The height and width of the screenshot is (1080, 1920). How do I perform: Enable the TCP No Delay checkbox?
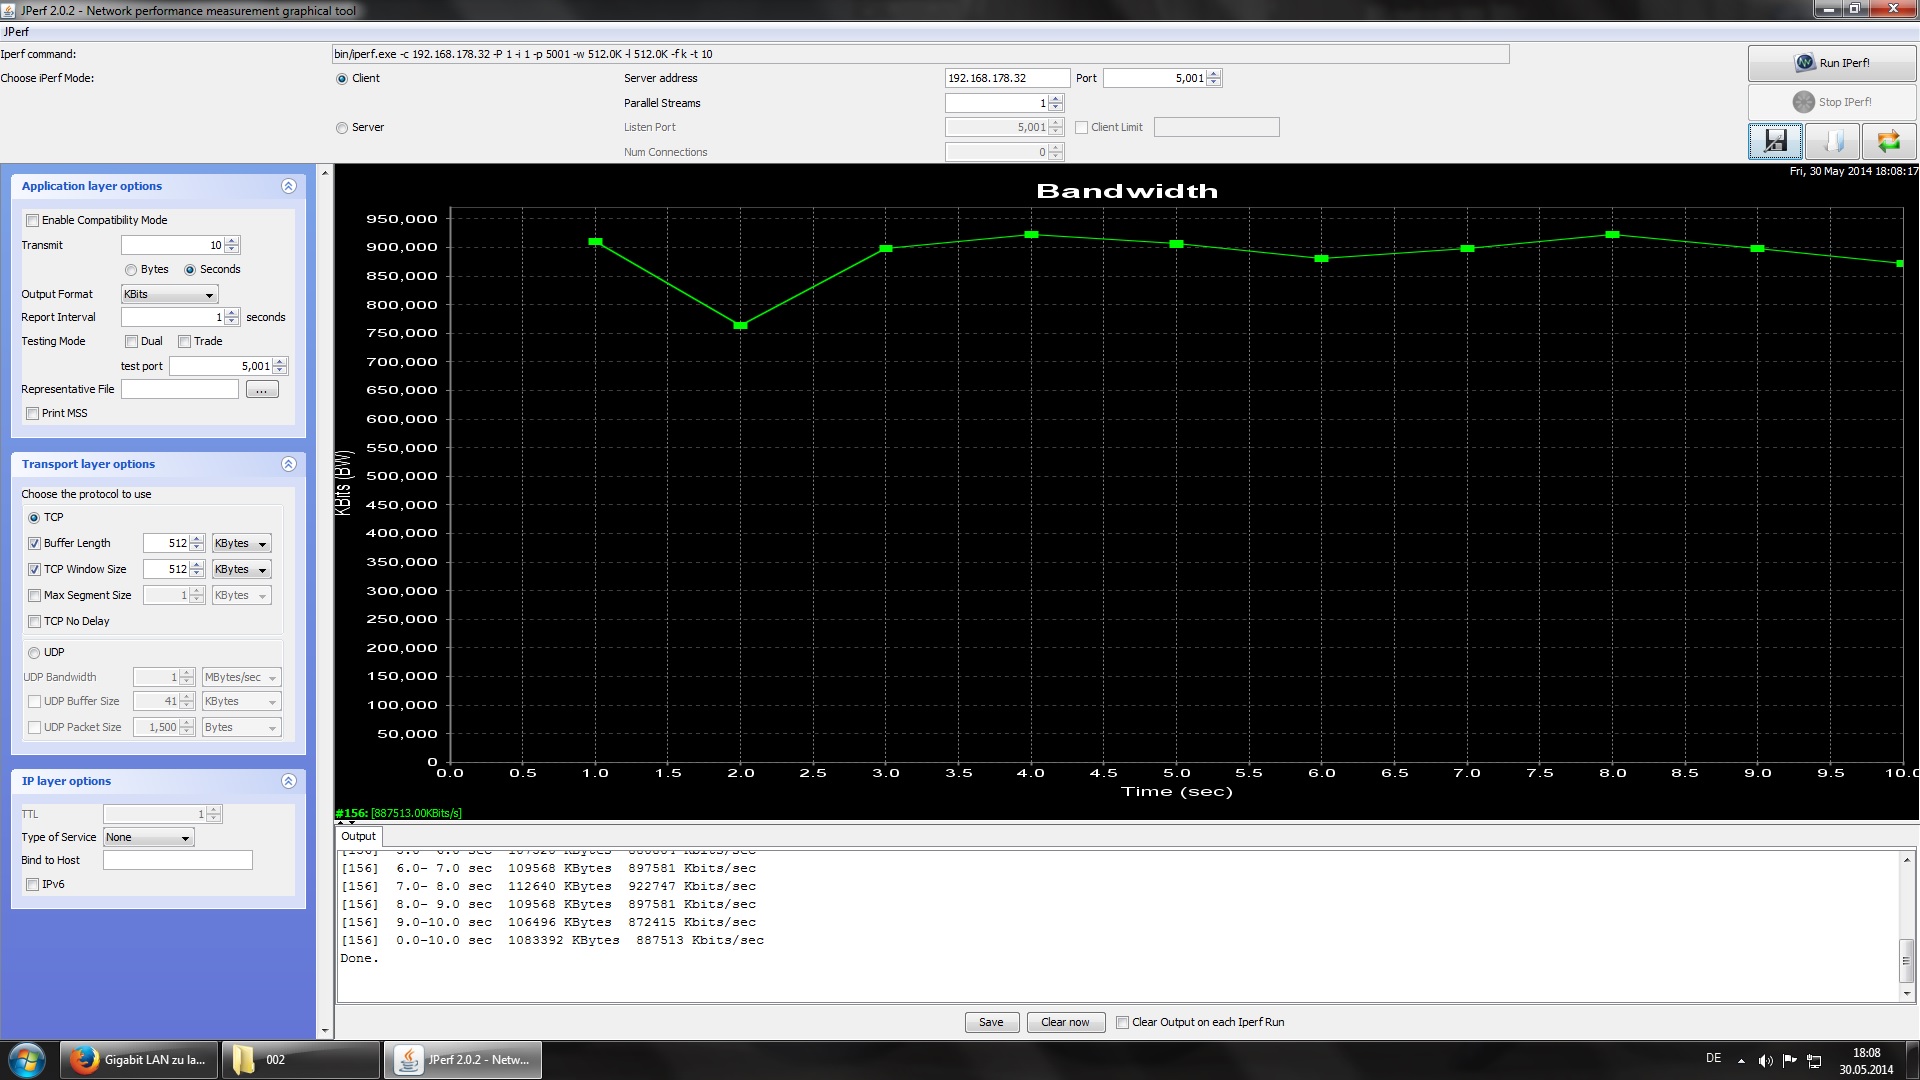pyautogui.click(x=35, y=622)
